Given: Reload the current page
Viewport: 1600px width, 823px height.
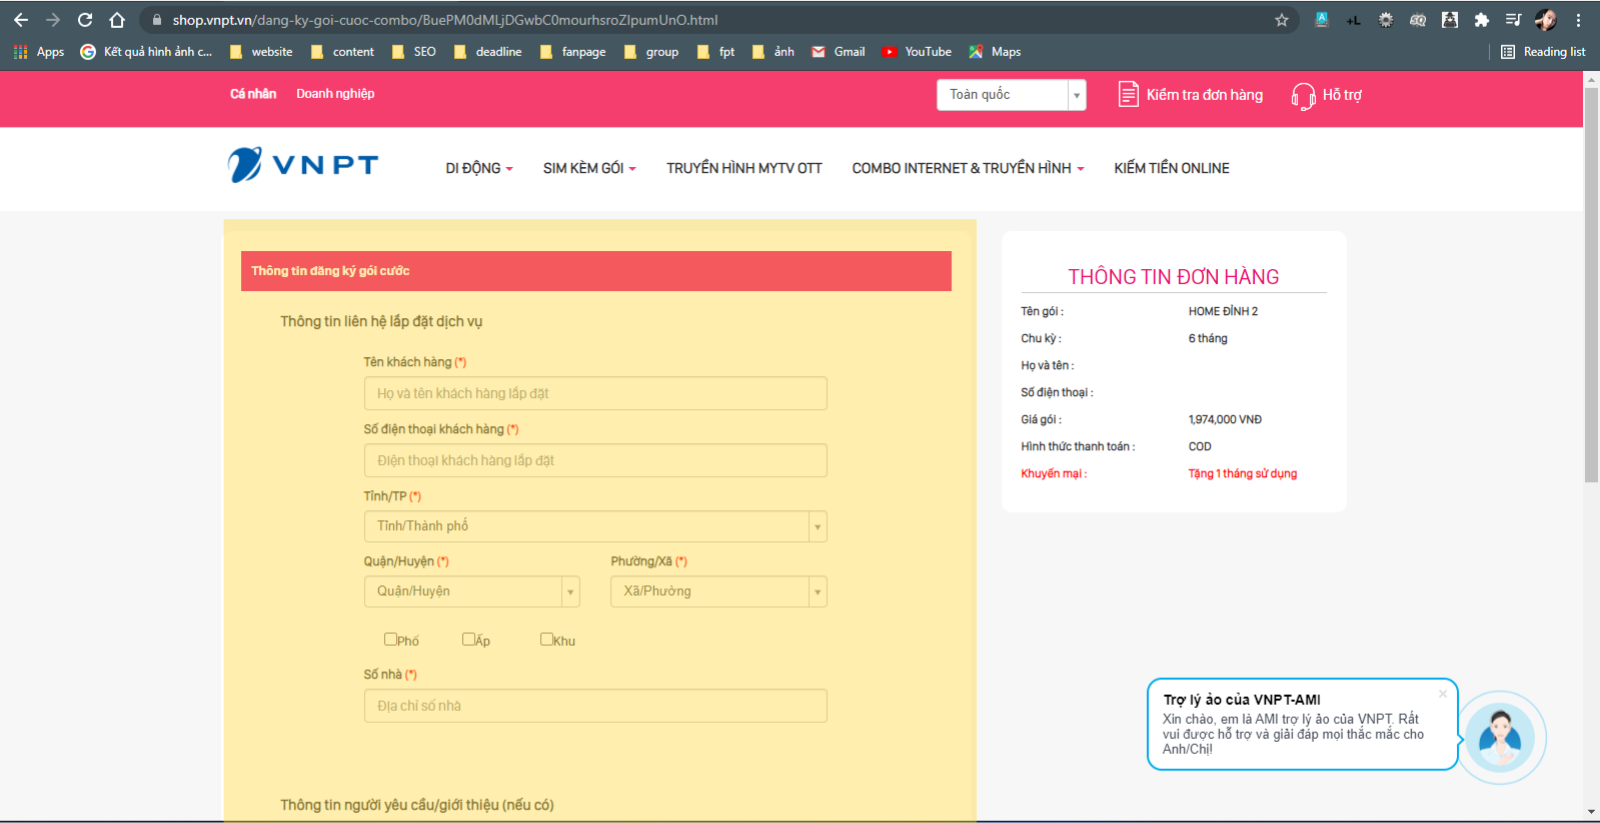Looking at the screenshot, I should coord(85,20).
